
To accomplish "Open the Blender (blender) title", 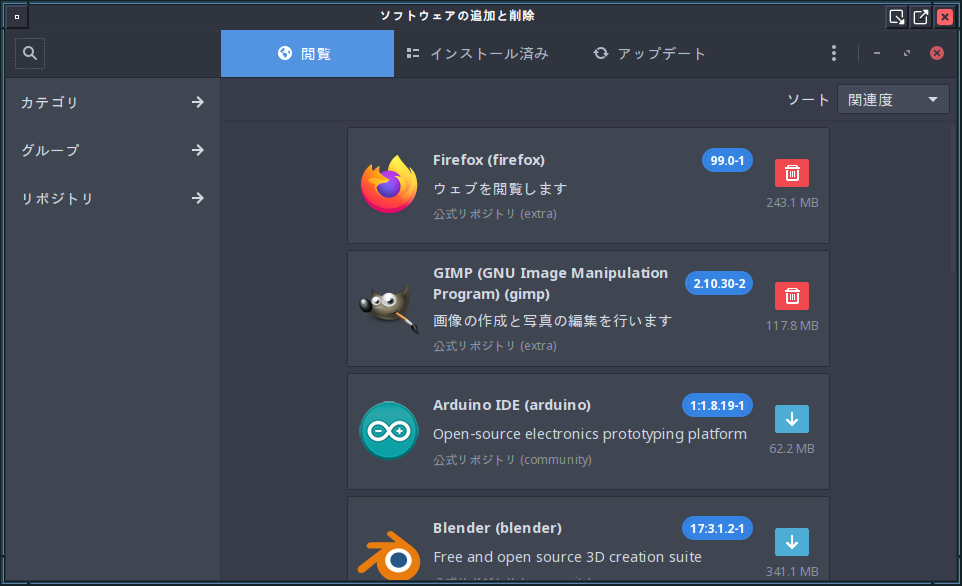I will 498,528.
